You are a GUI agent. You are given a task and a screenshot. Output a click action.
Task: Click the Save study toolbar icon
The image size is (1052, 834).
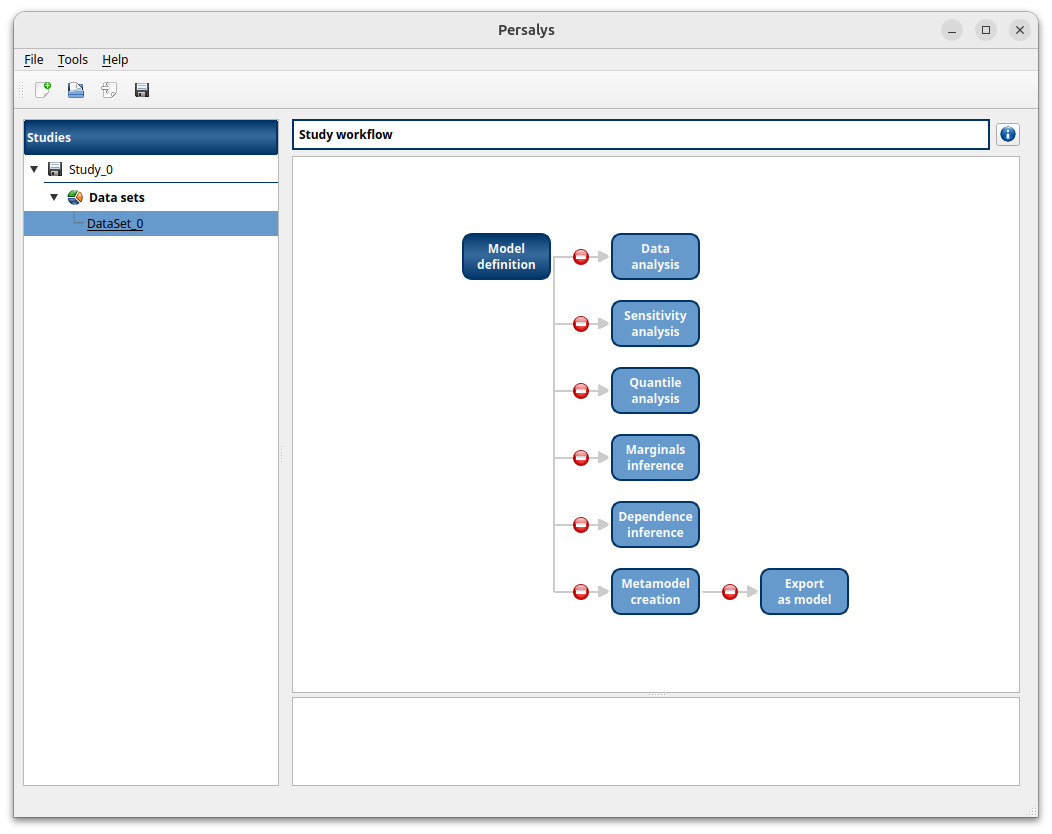point(142,90)
